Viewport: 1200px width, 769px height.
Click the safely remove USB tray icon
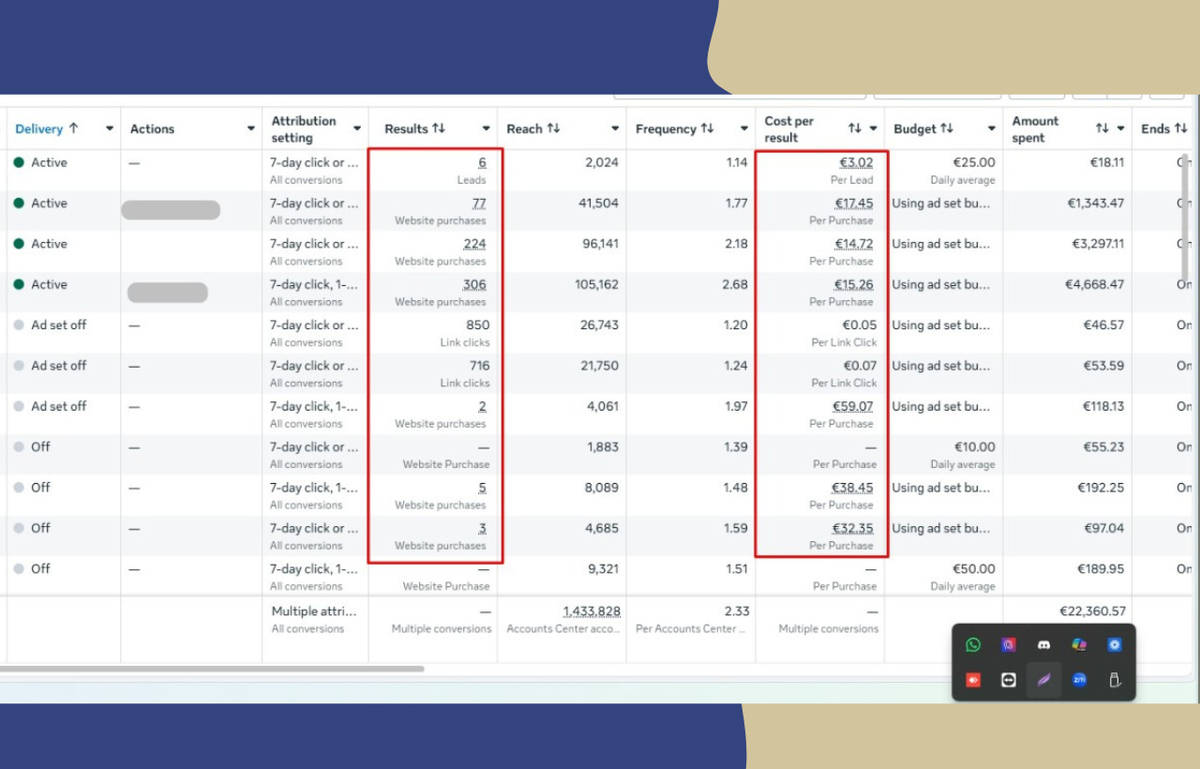[x=1115, y=680]
